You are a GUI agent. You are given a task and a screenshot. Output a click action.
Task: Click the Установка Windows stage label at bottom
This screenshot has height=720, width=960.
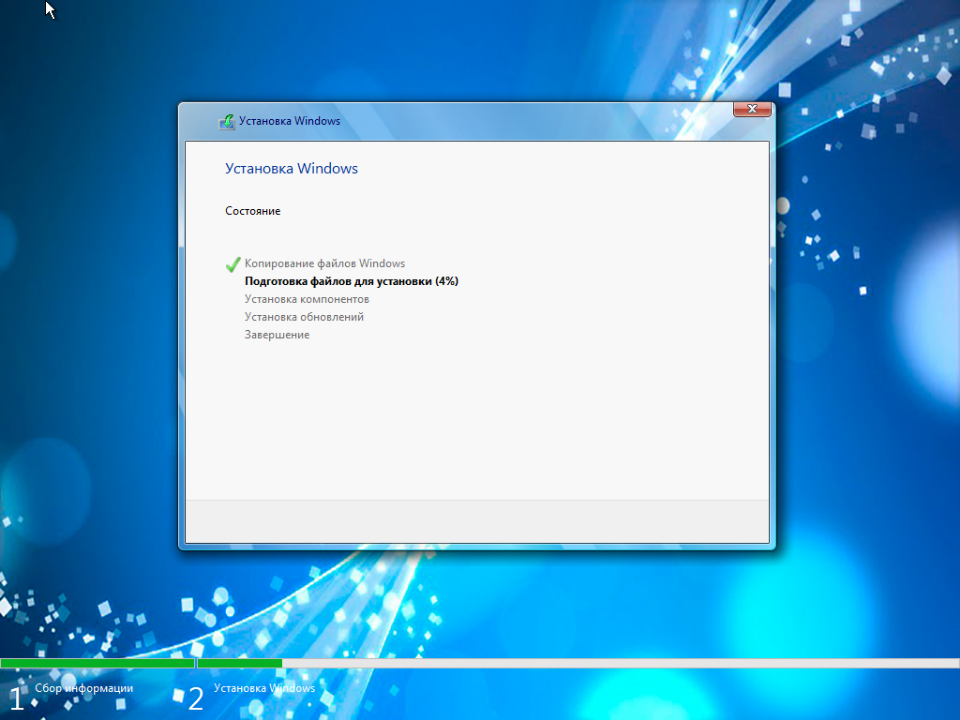coord(264,688)
